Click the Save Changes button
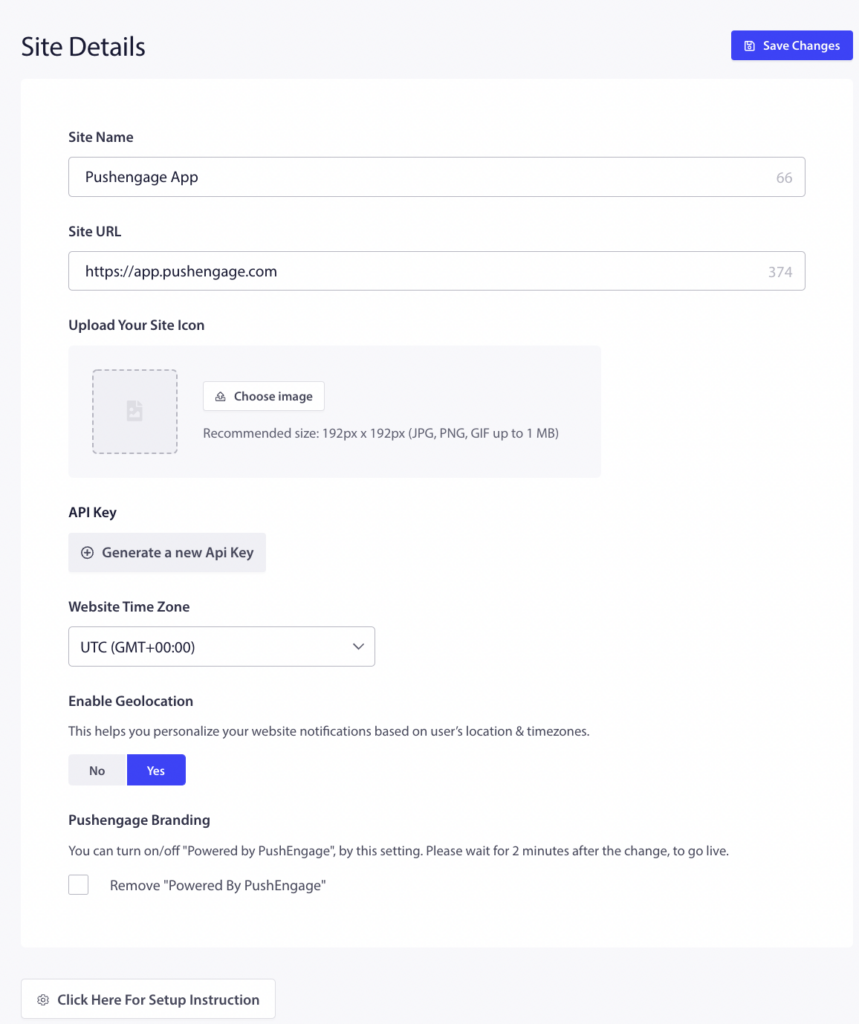This screenshot has width=859, height=1024. pos(792,46)
